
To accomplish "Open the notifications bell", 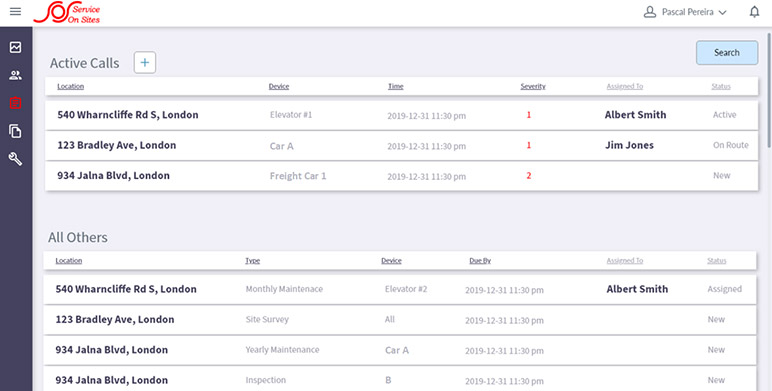I will pyautogui.click(x=754, y=12).
